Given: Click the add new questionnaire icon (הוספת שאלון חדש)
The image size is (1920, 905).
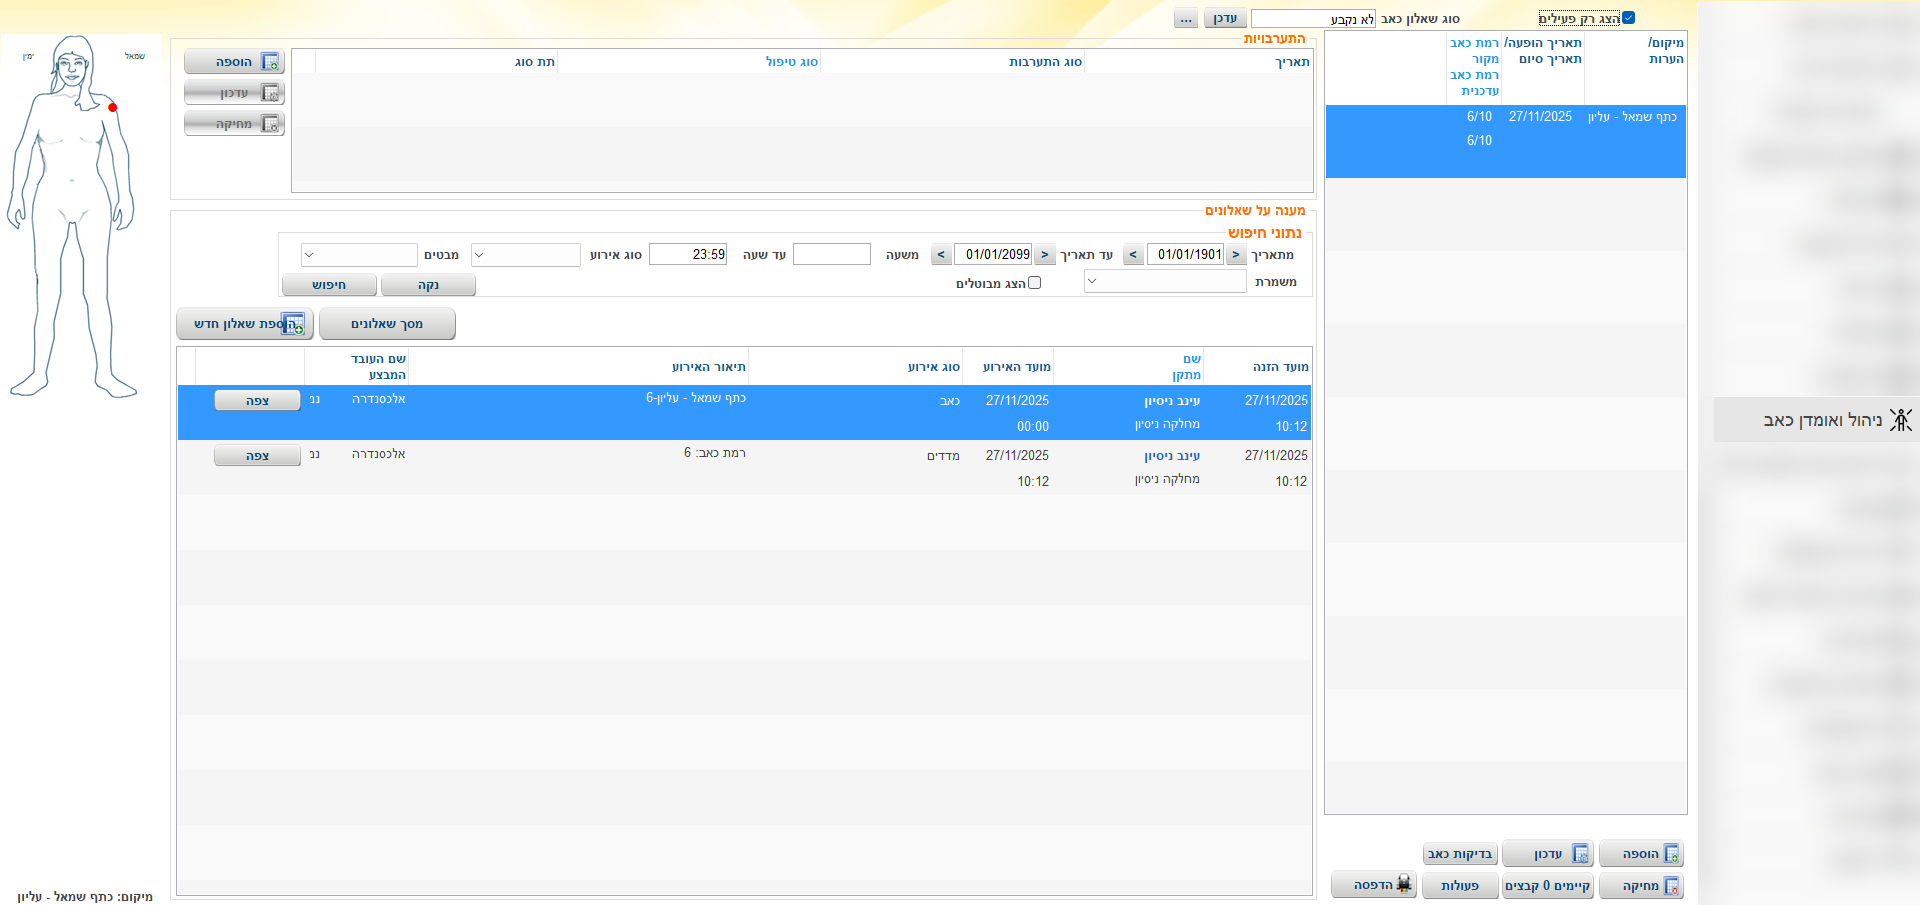Looking at the screenshot, I should pos(293,324).
